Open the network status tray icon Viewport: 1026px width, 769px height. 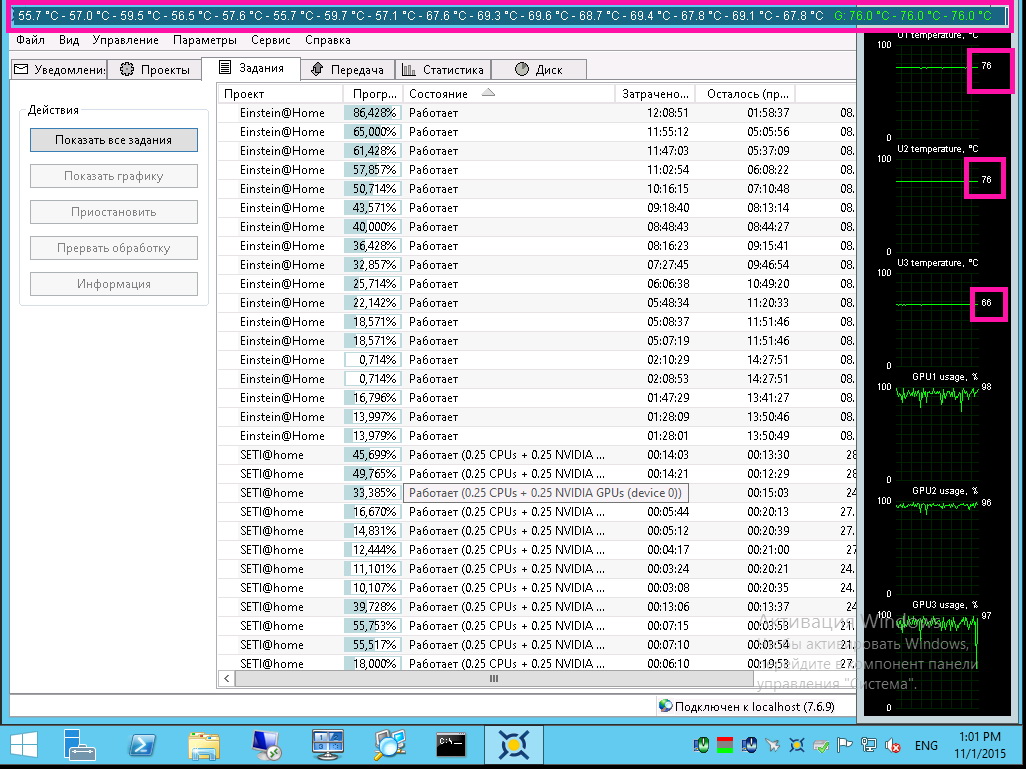coord(869,745)
